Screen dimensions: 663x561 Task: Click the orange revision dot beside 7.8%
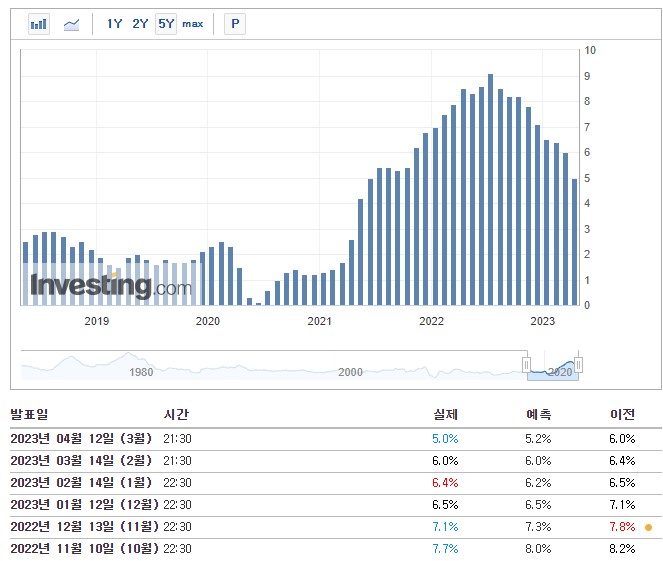point(648,527)
